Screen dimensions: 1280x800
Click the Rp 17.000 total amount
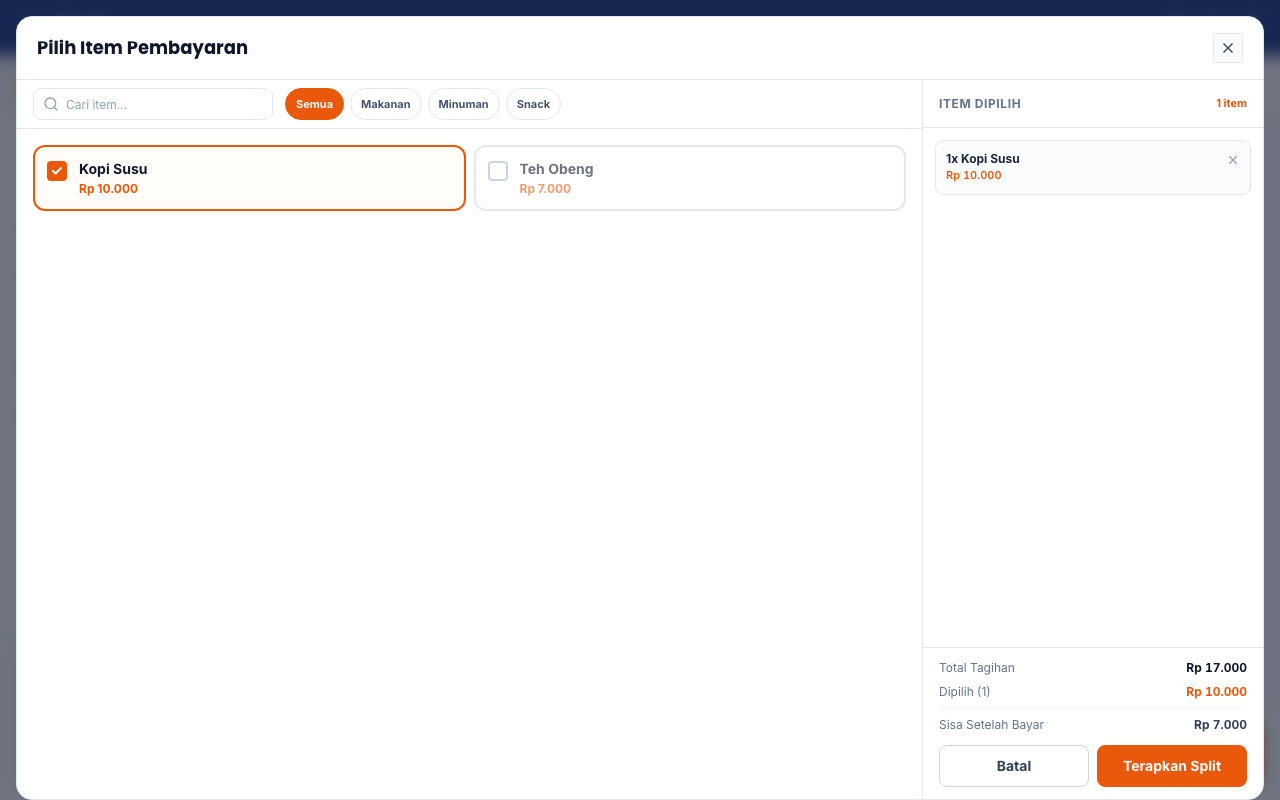click(x=1216, y=668)
